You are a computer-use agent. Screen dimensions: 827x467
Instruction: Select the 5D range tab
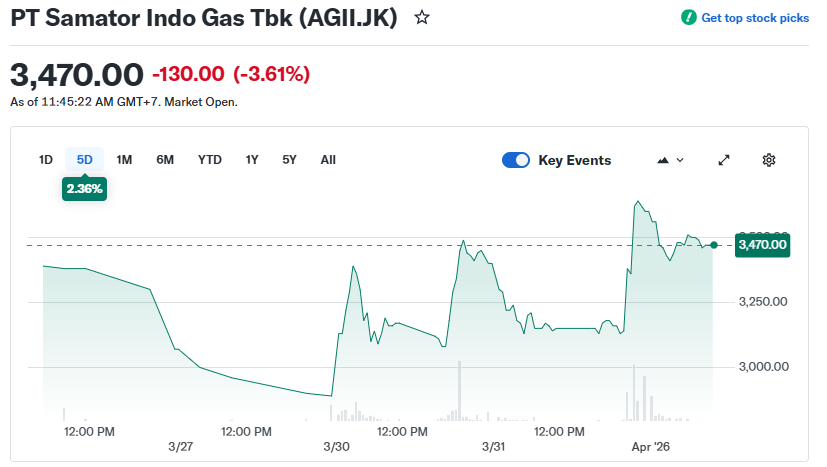point(85,159)
